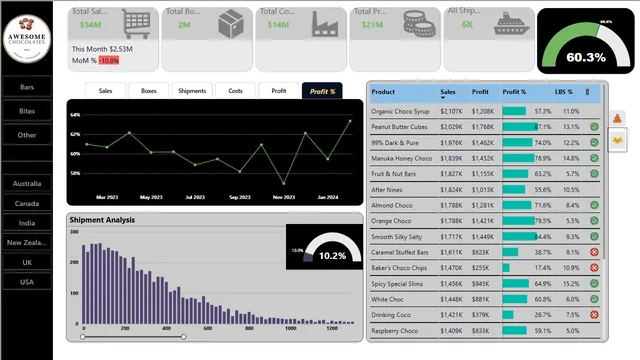This screenshot has width=640, height=360.
Task: Click the MoM % -10.8% value
Action: (109, 60)
